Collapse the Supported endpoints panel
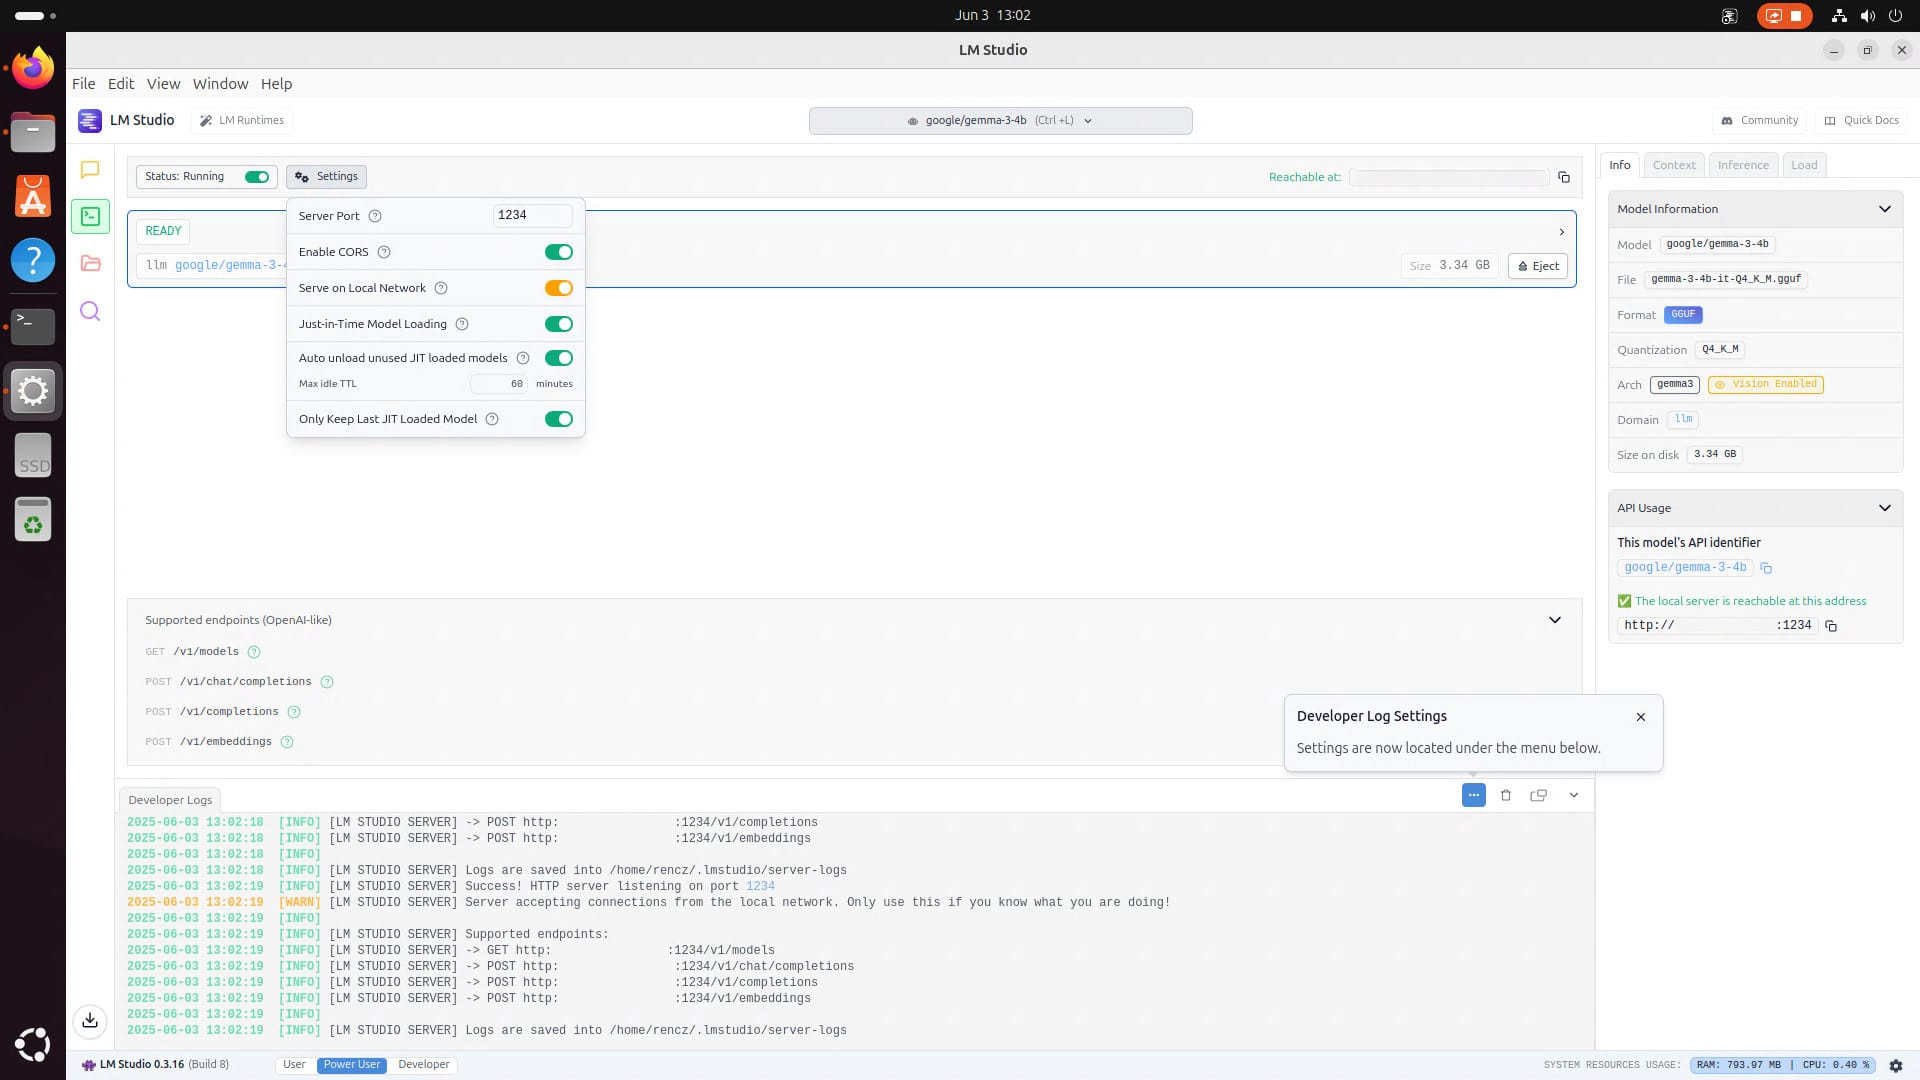 tap(1555, 620)
